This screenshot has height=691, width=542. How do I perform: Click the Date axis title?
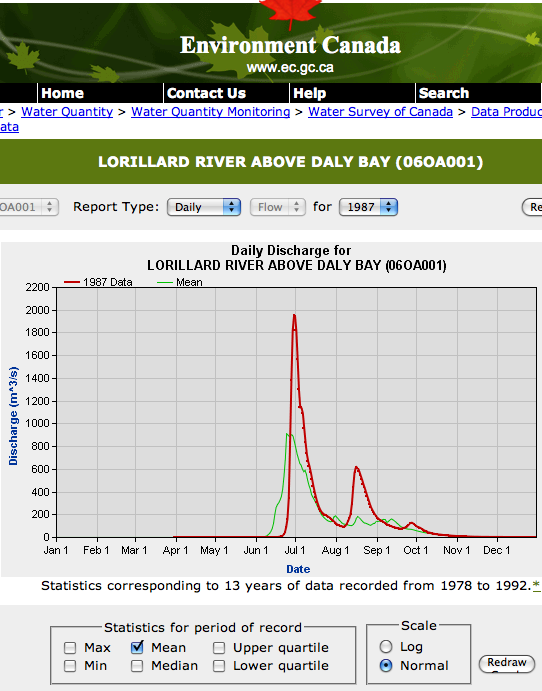(298, 569)
